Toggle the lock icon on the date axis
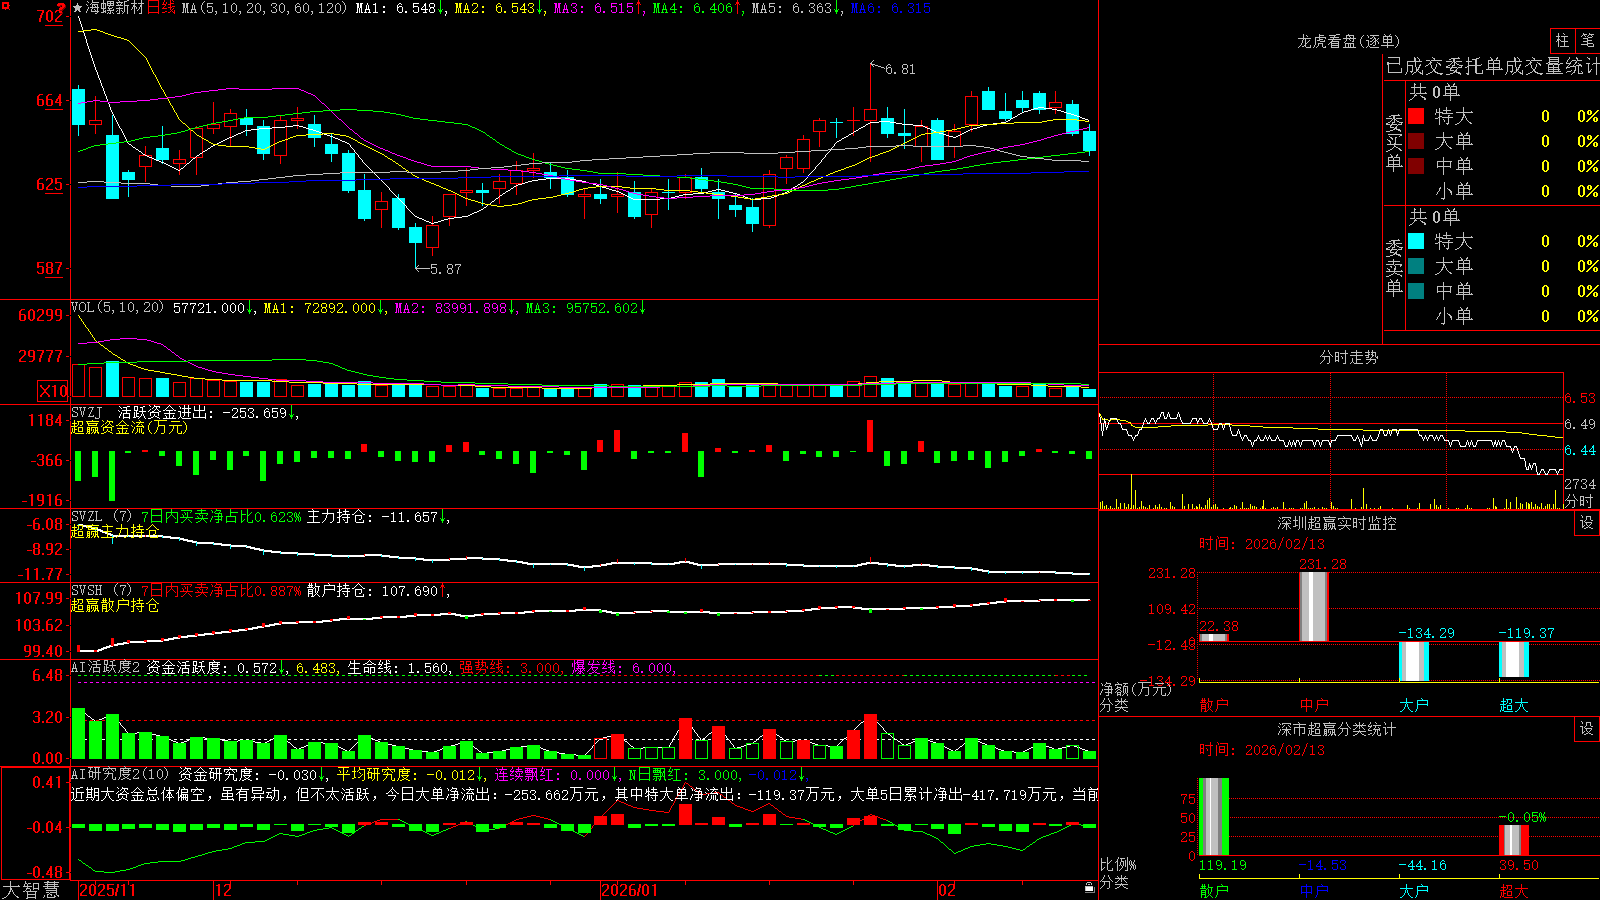This screenshot has height=900, width=1600. pos(1090,888)
